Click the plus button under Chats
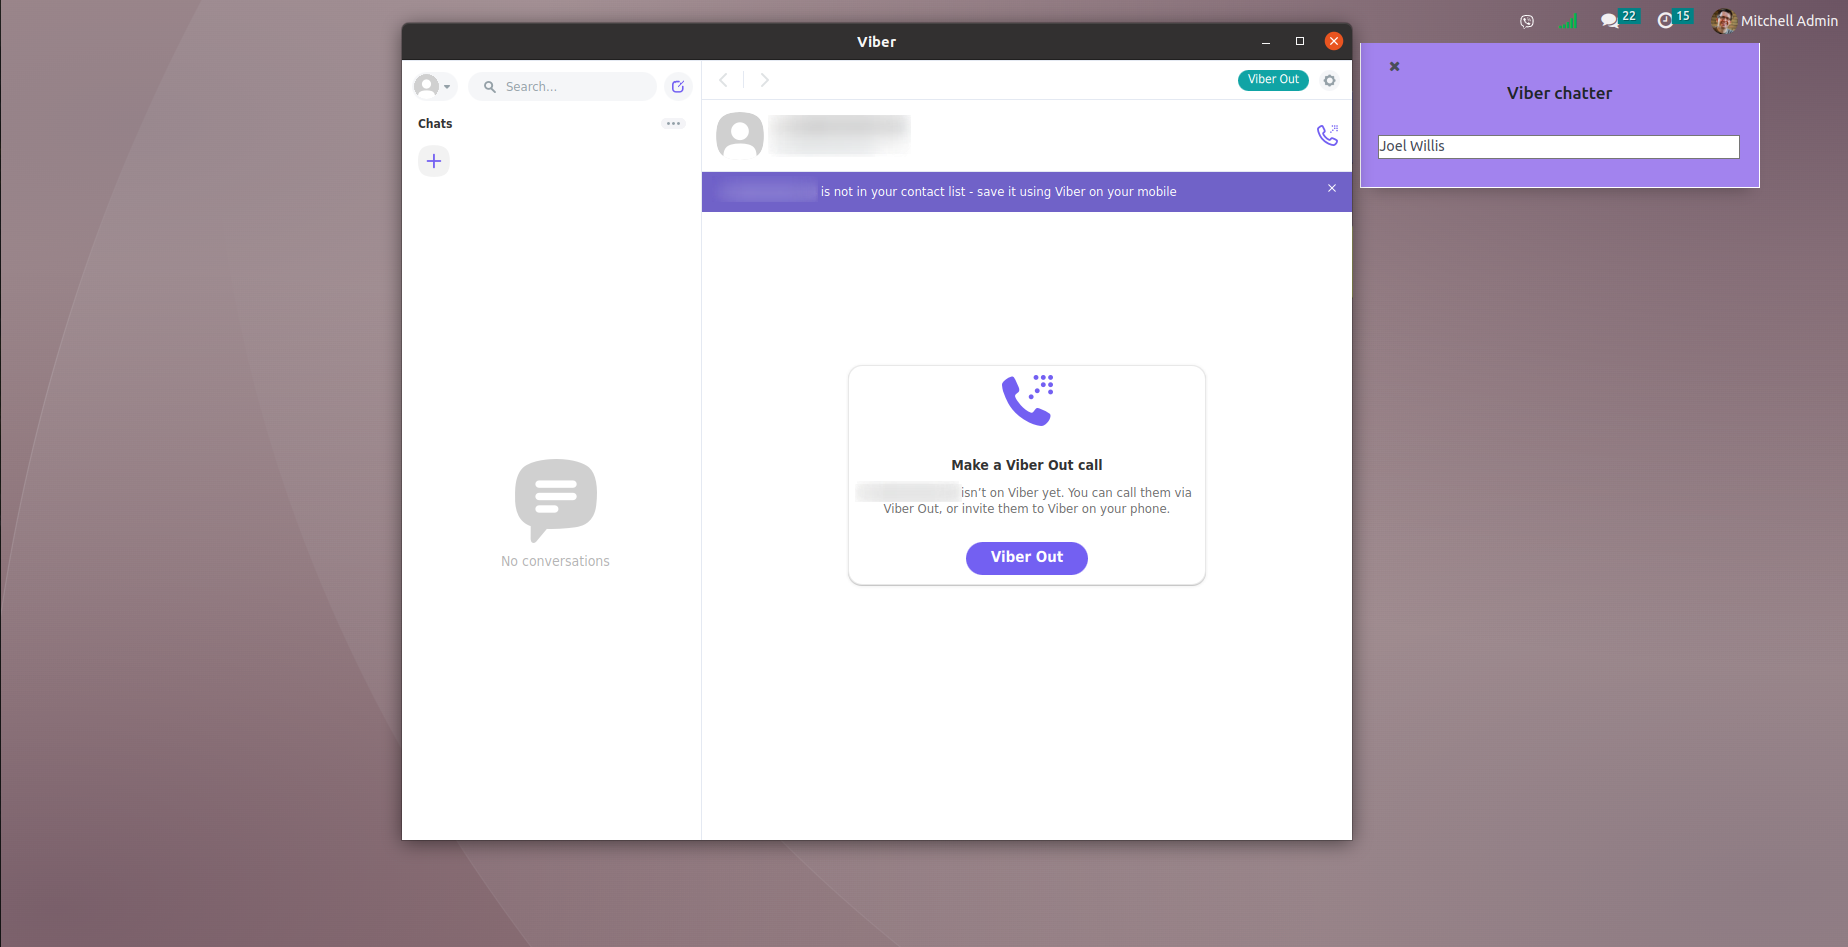 [434, 161]
